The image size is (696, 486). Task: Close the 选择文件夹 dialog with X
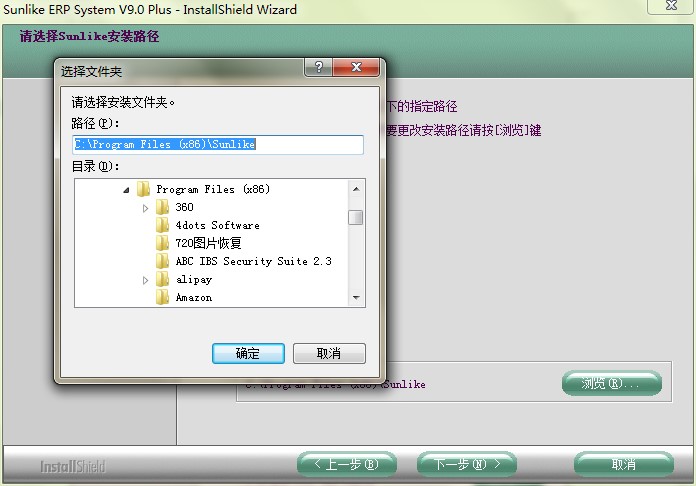356,67
